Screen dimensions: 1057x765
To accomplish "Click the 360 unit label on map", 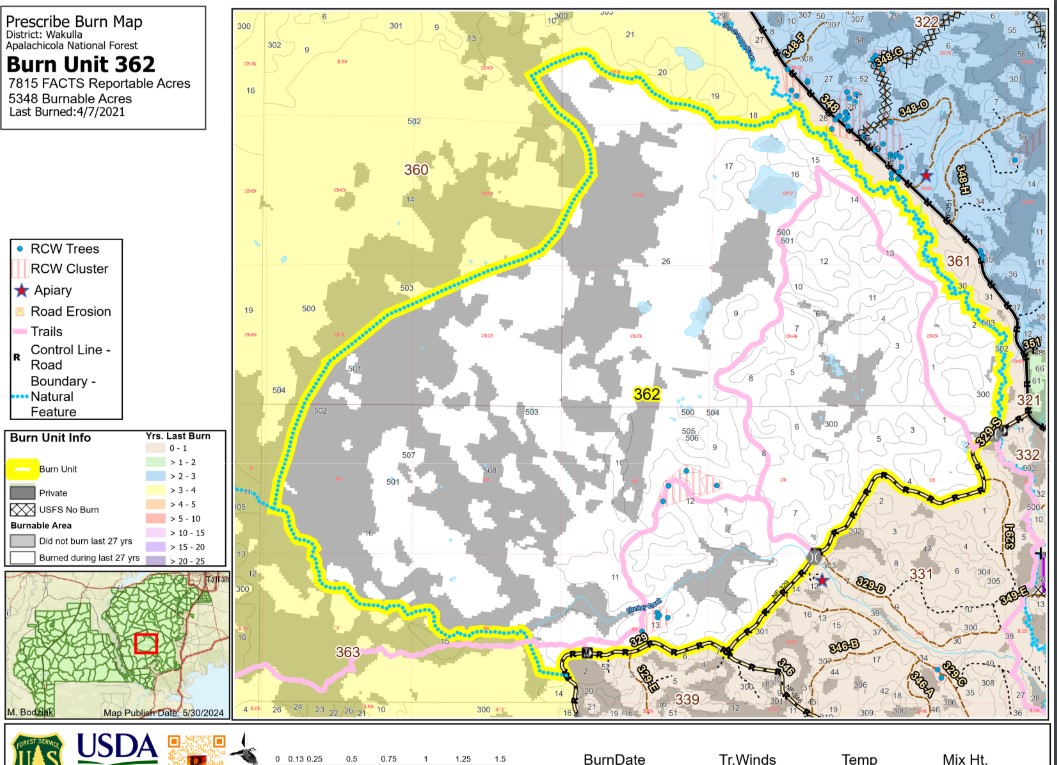I will tap(416, 170).
